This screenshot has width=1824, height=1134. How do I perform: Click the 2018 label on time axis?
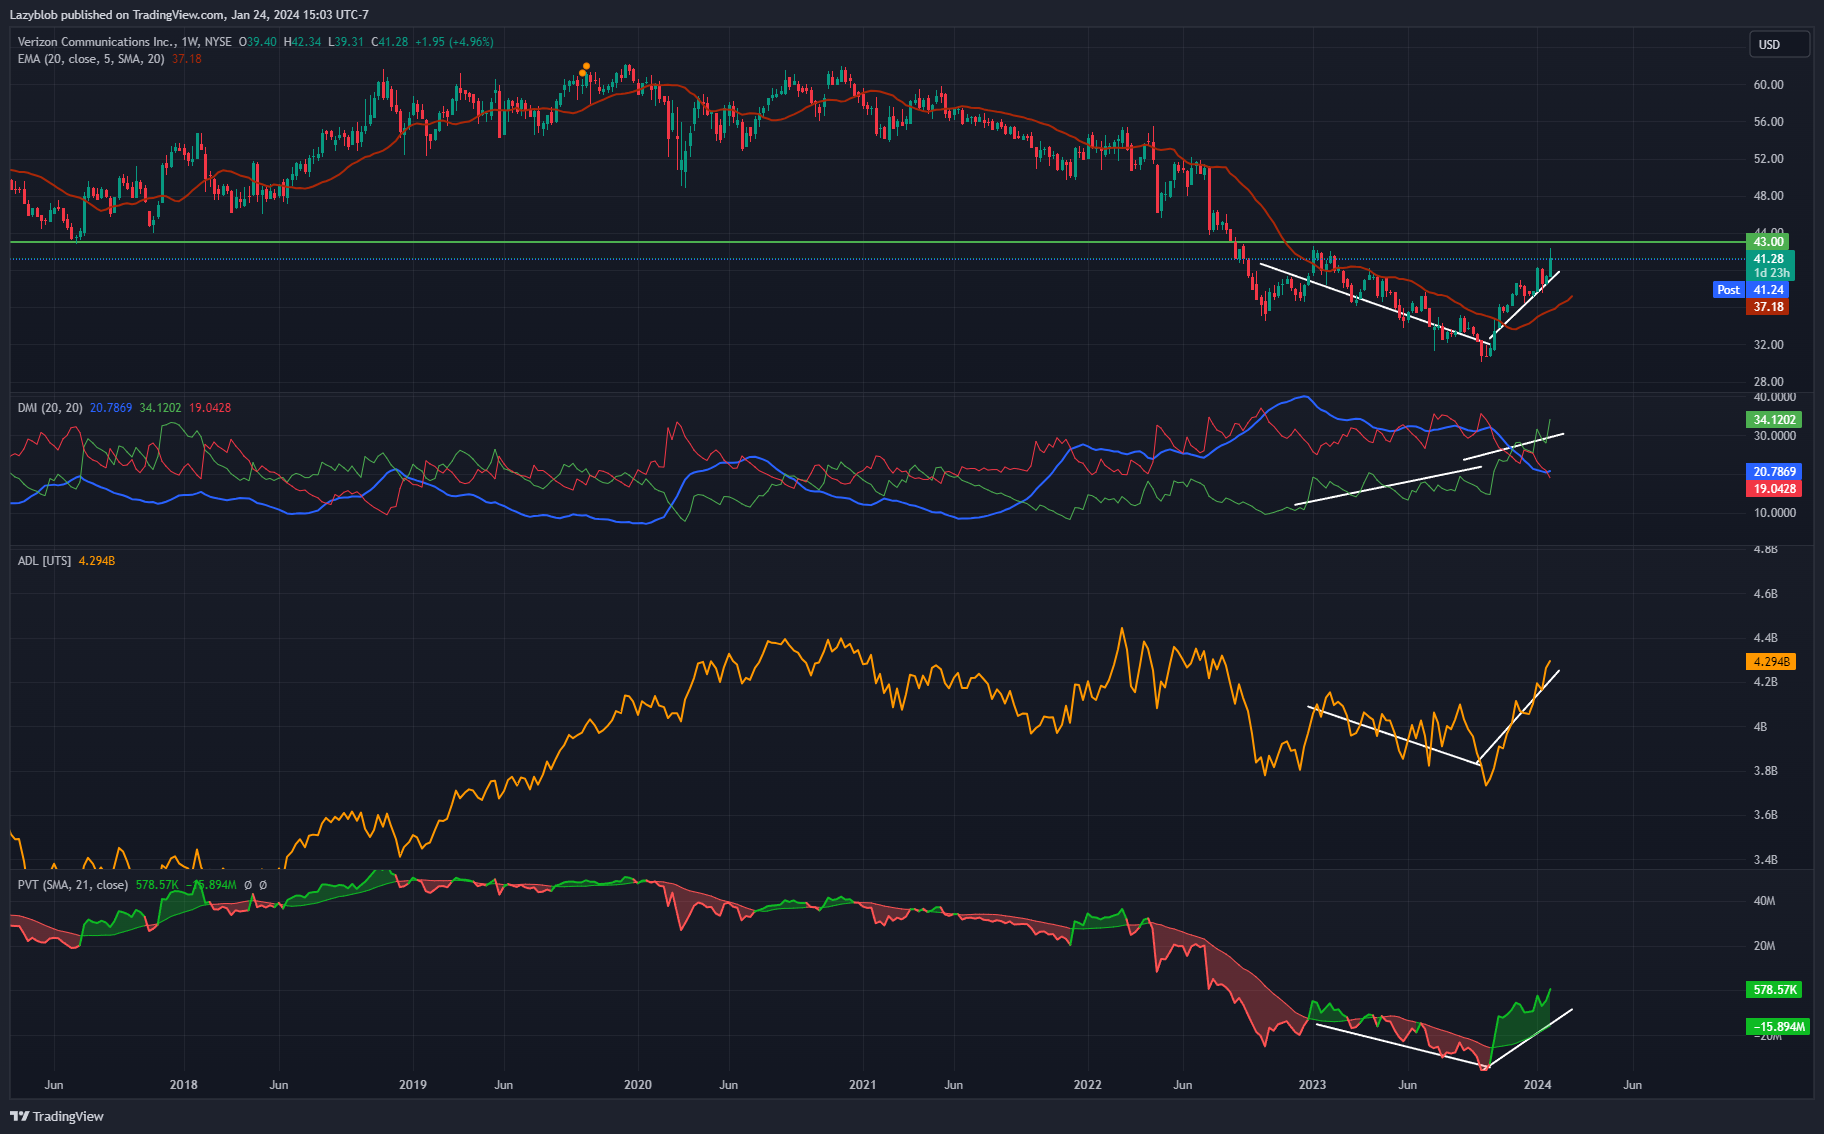(x=184, y=1085)
